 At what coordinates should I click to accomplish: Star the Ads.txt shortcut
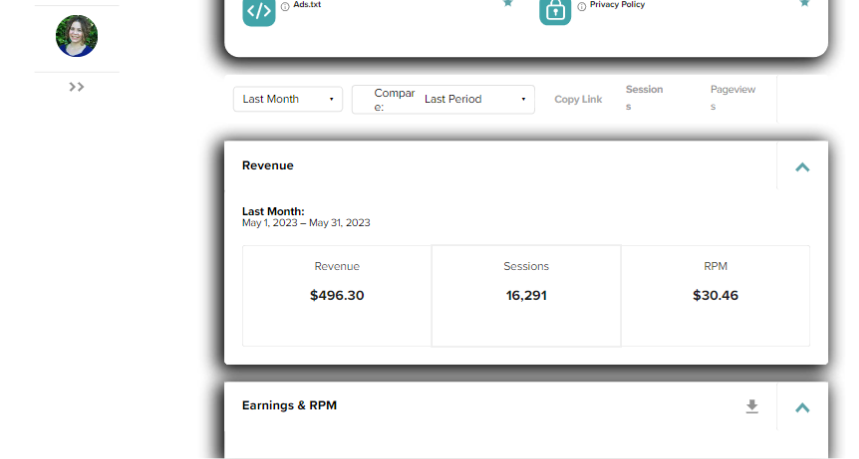[x=508, y=3]
